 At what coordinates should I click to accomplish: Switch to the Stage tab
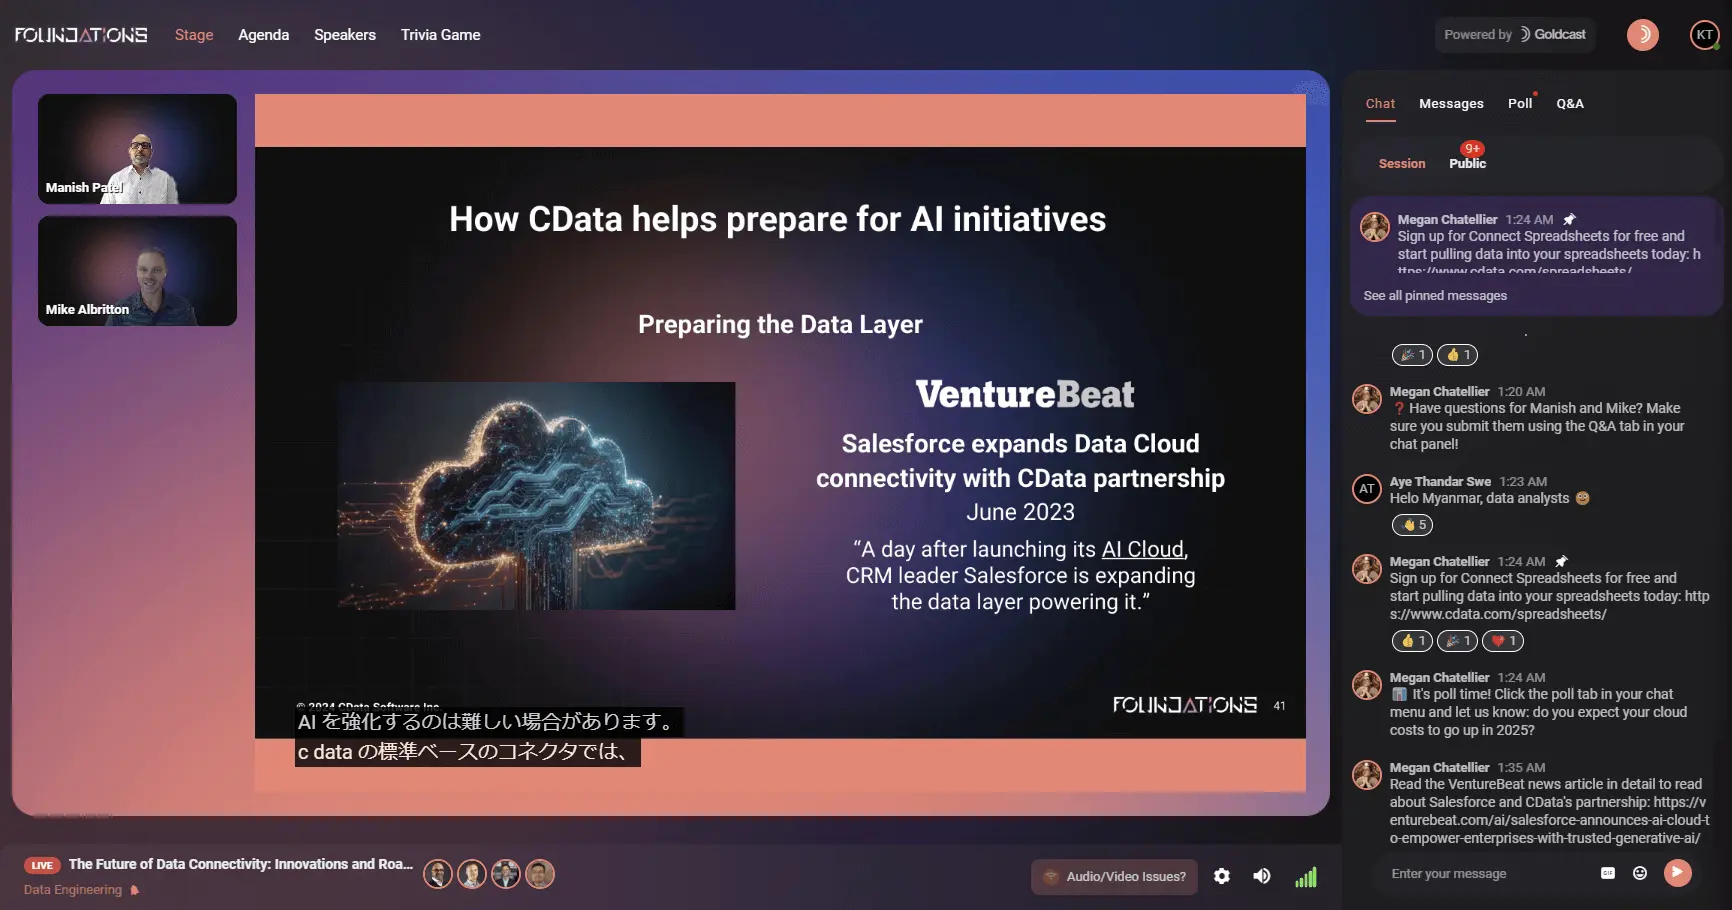pyautogui.click(x=194, y=35)
